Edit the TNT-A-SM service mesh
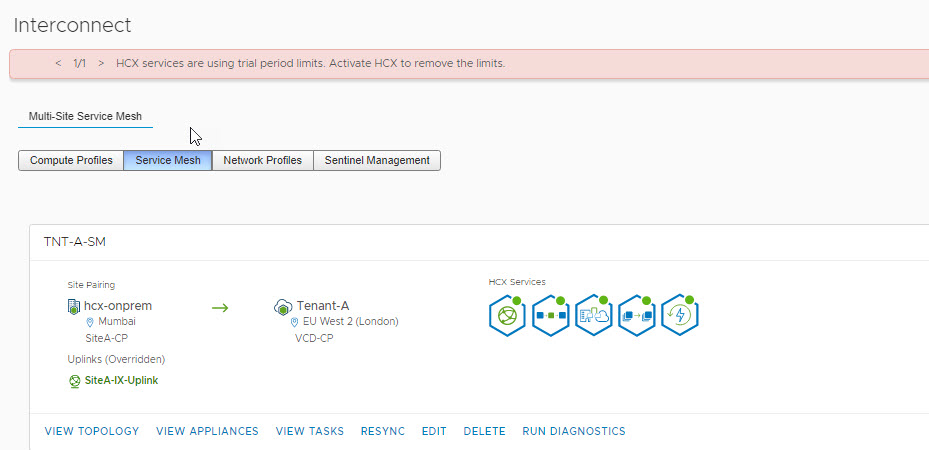The width and height of the screenshot is (929, 450). pos(434,431)
